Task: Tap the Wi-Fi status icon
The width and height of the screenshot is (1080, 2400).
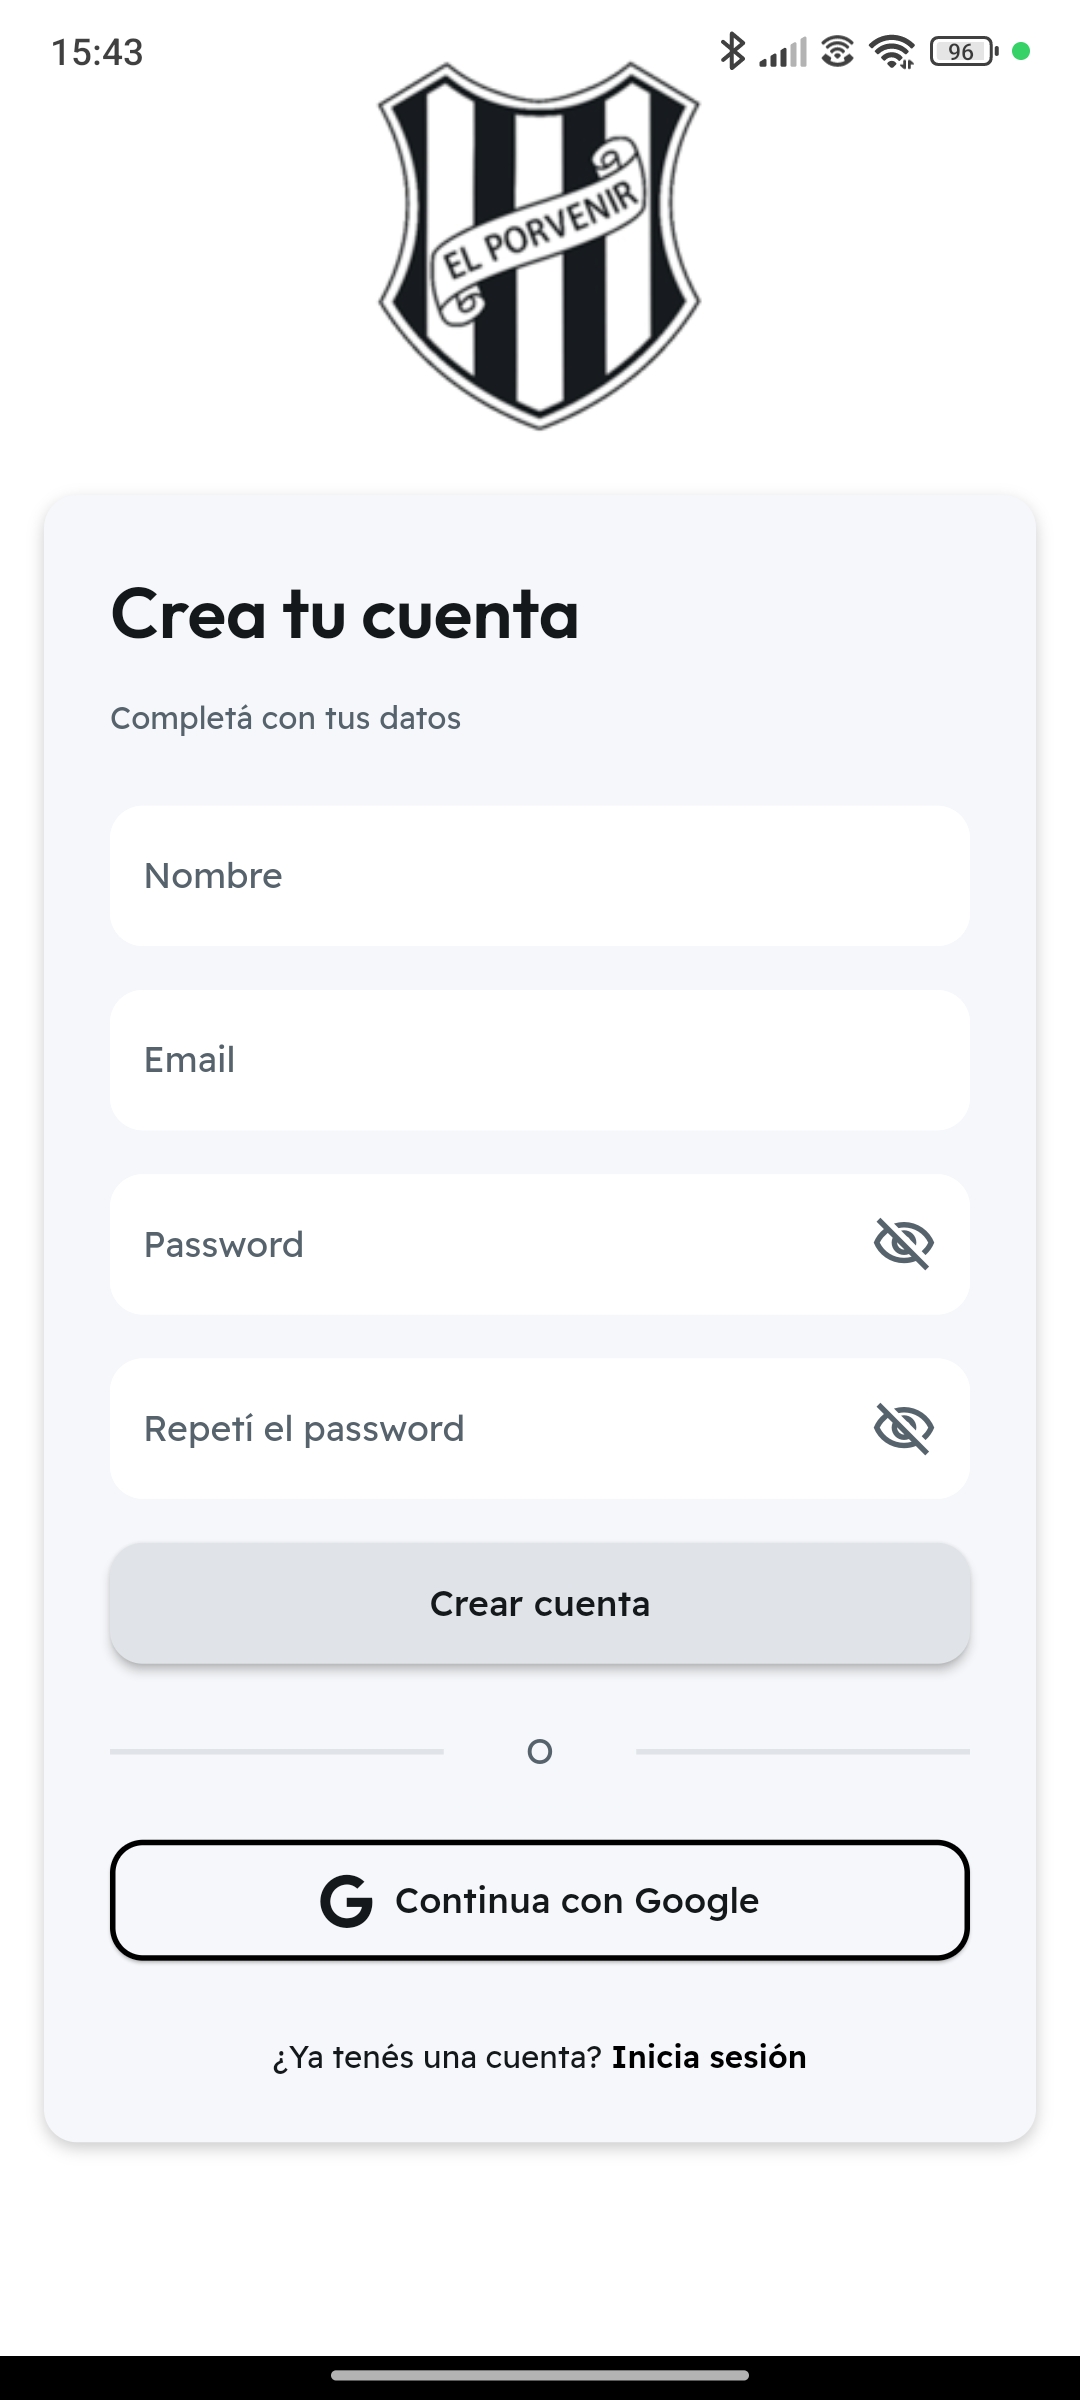Action: (891, 51)
